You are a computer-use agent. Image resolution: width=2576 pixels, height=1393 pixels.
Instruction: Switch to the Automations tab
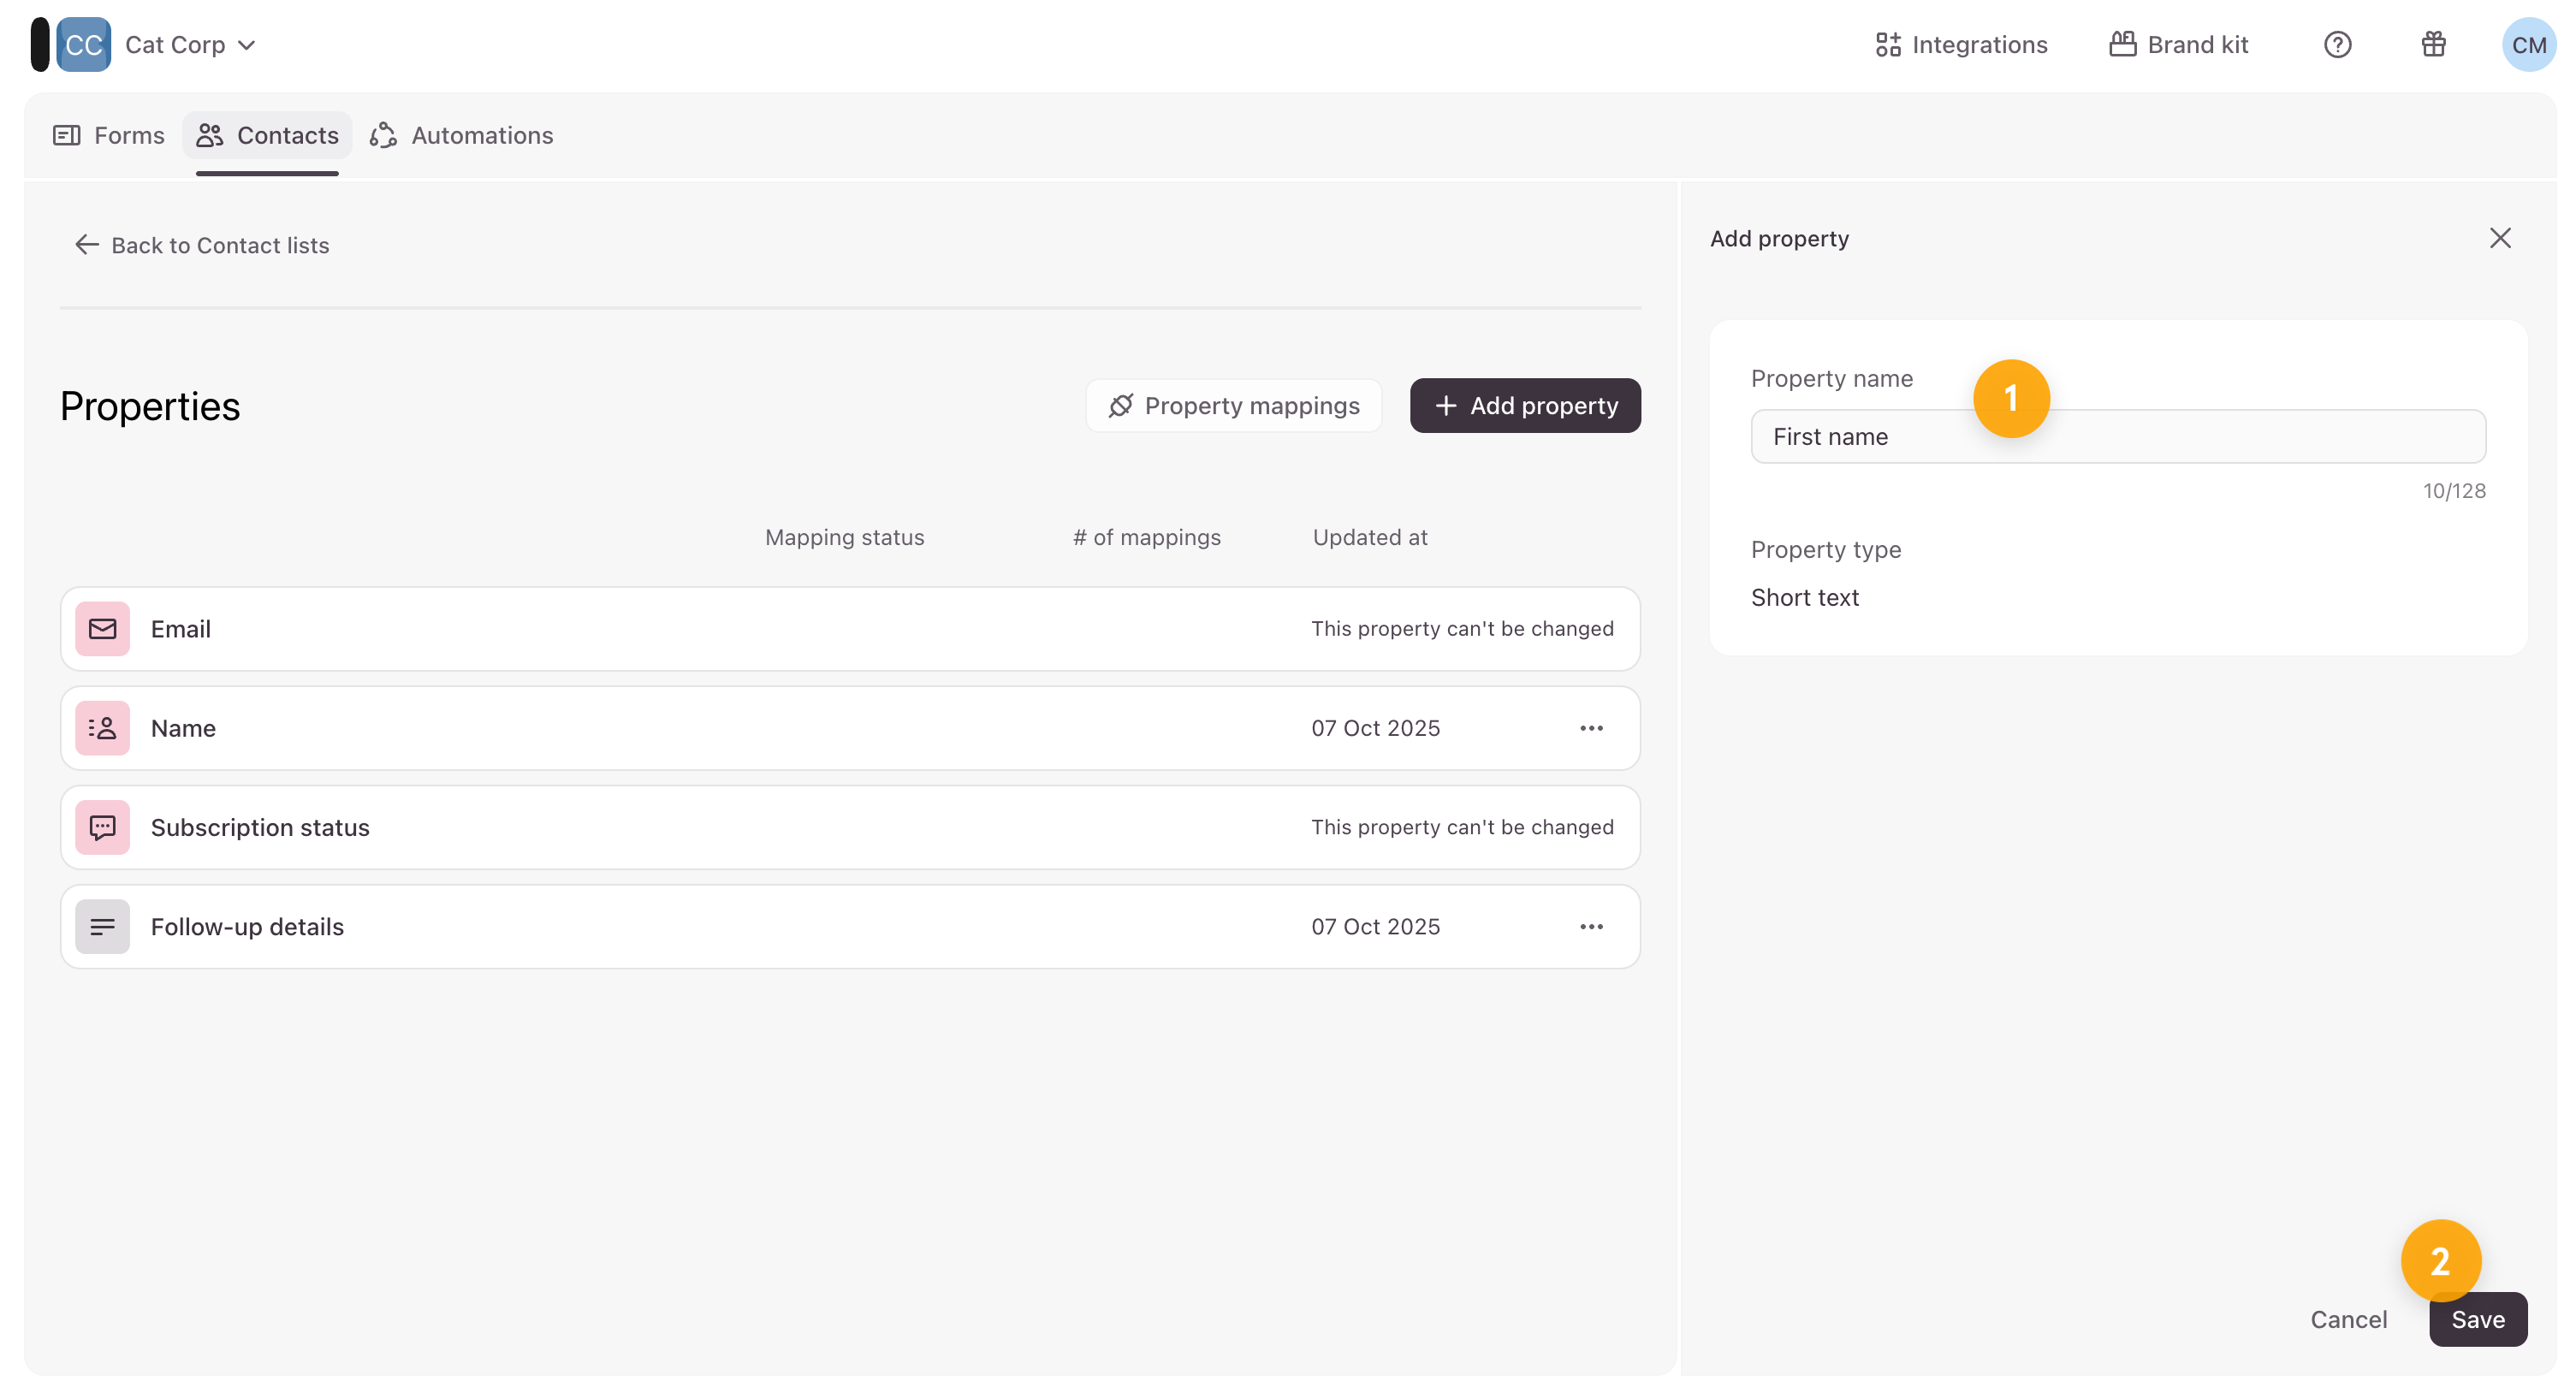tap(462, 135)
